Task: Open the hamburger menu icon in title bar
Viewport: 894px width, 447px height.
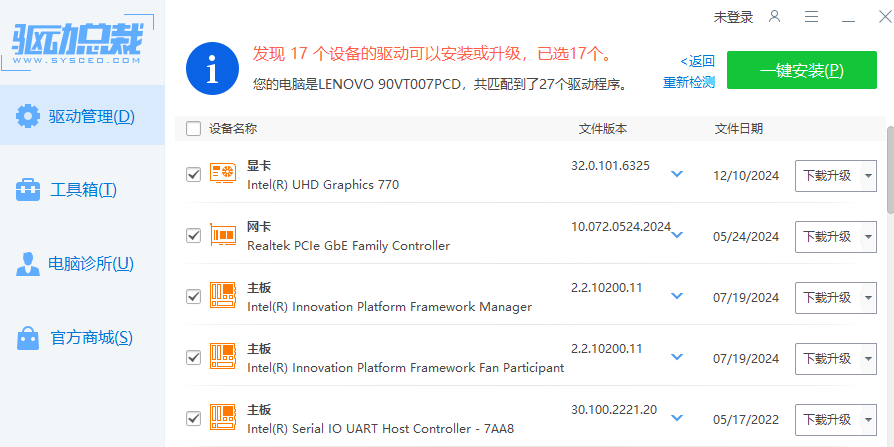Action: (x=811, y=17)
